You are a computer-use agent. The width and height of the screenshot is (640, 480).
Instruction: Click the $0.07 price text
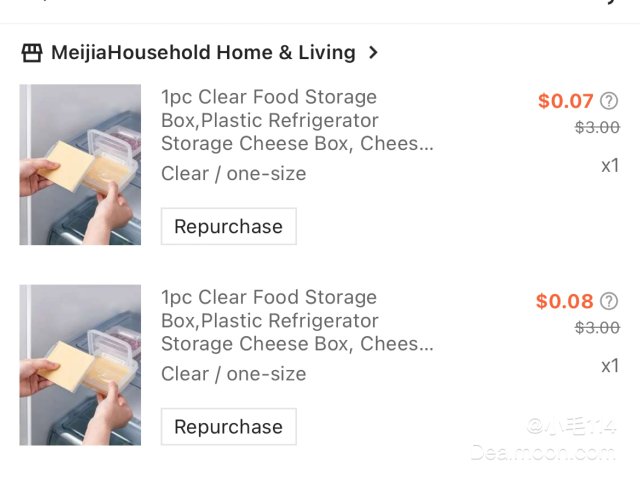pos(565,101)
